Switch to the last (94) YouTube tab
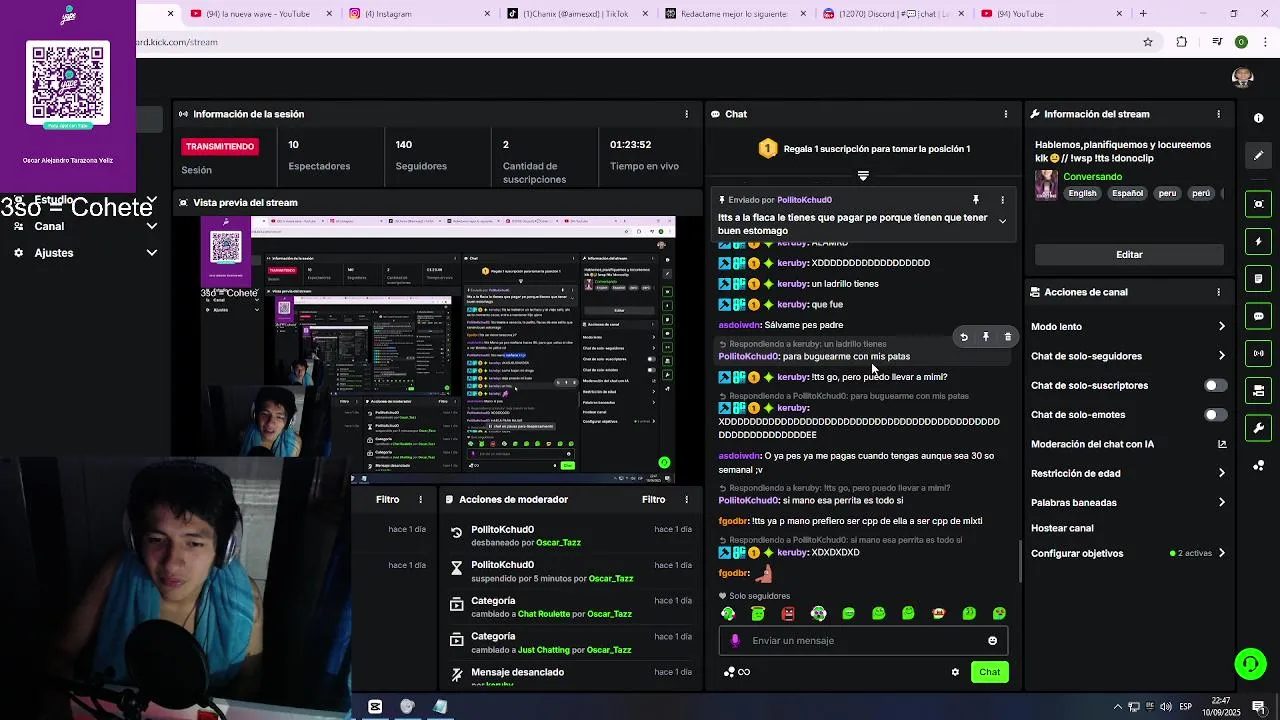1280x720 pixels. 1052,14
